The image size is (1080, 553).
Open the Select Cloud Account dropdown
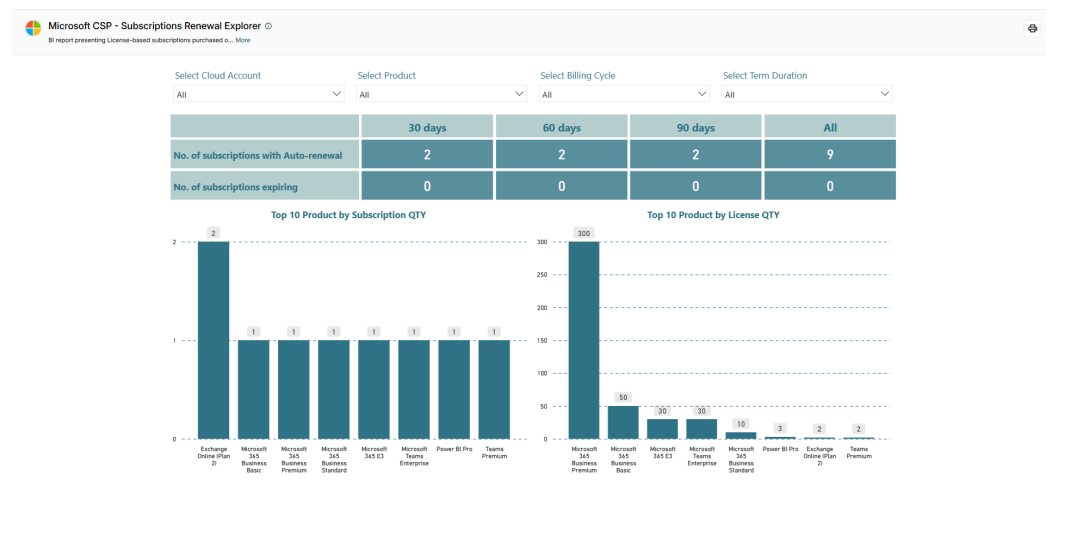coord(258,94)
